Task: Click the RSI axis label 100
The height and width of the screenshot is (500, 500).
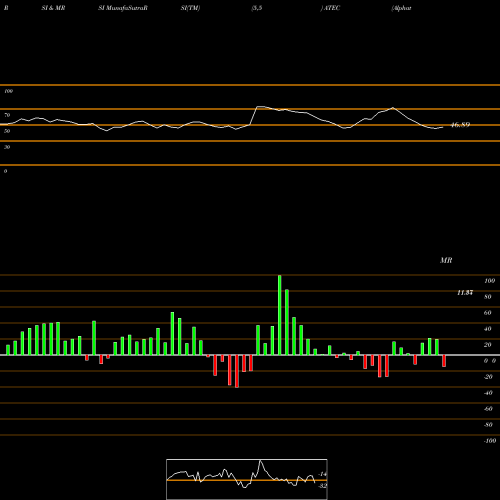Action: [8, 91]
